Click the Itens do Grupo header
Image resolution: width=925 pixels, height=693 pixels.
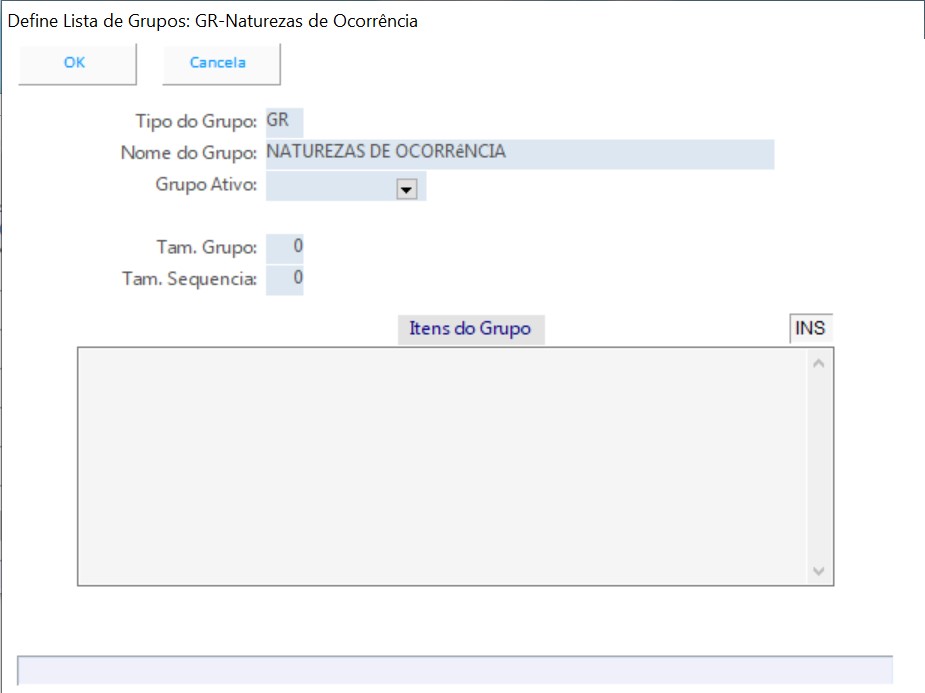pyautogui.click(x=470, y=328)
